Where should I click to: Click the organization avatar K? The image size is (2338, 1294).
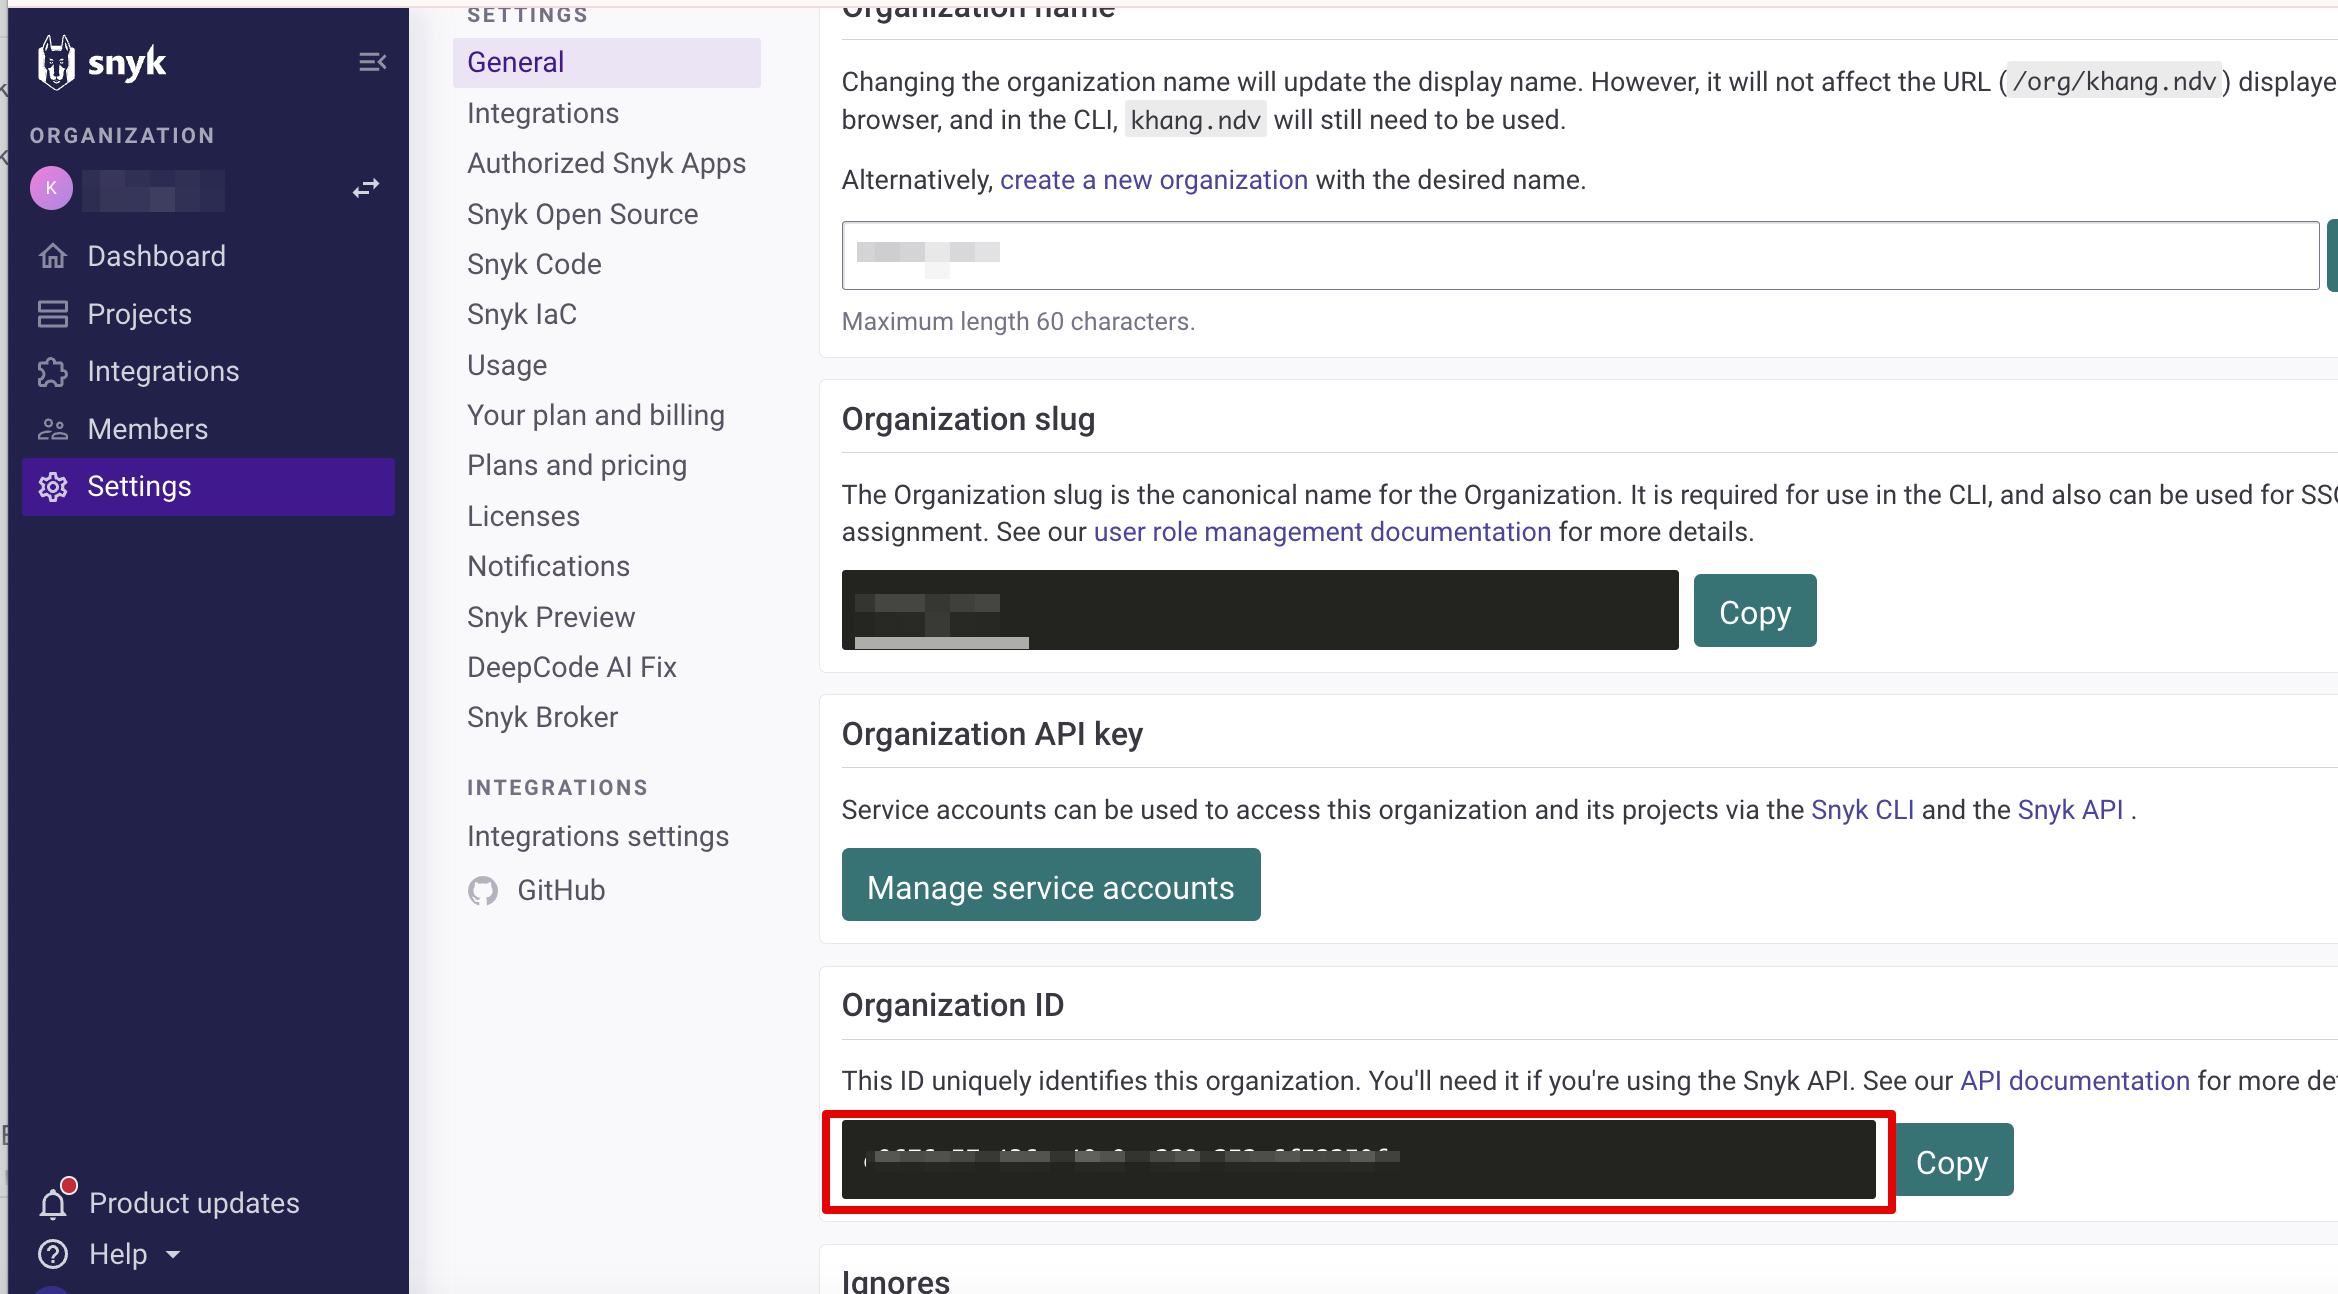tap(52, 188)
